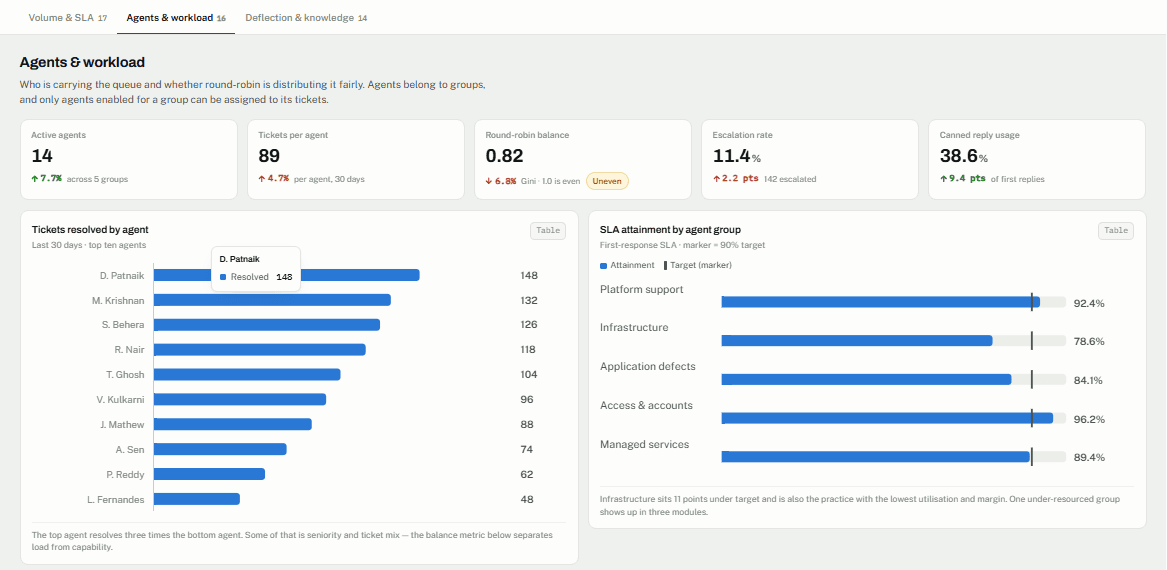Click the Access & accounts attainment bar

pyautogui.click(x=887, y=418)
